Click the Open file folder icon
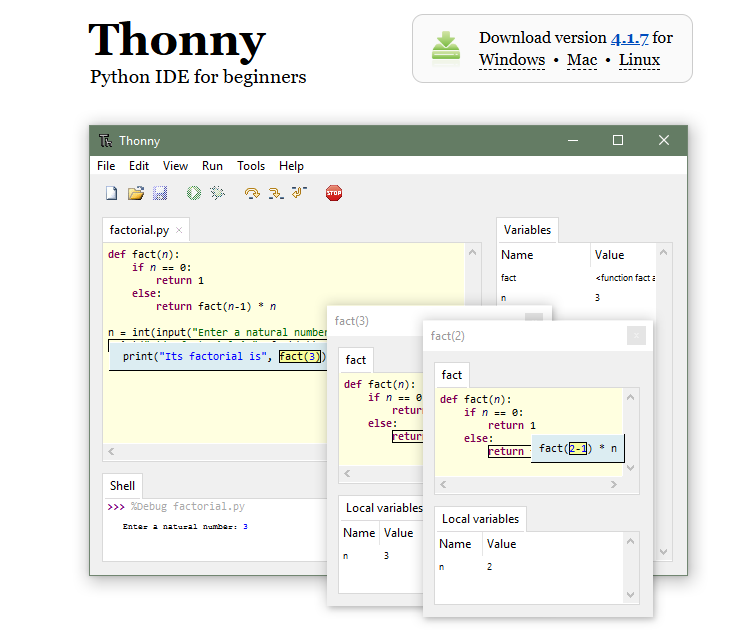 136,193
